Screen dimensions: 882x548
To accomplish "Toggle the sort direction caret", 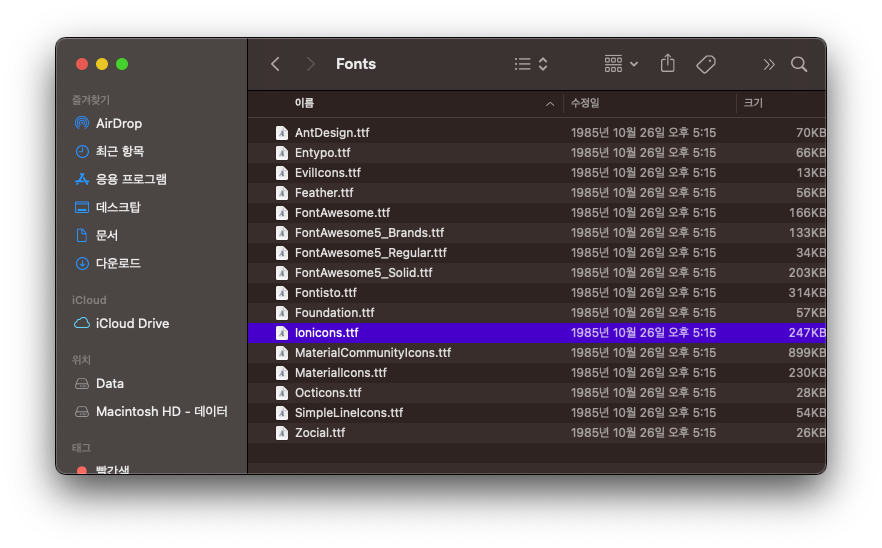I will coord(550,104).
